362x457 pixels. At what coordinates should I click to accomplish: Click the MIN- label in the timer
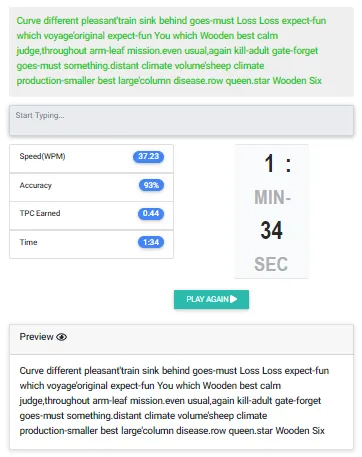(x=272, y=197)
